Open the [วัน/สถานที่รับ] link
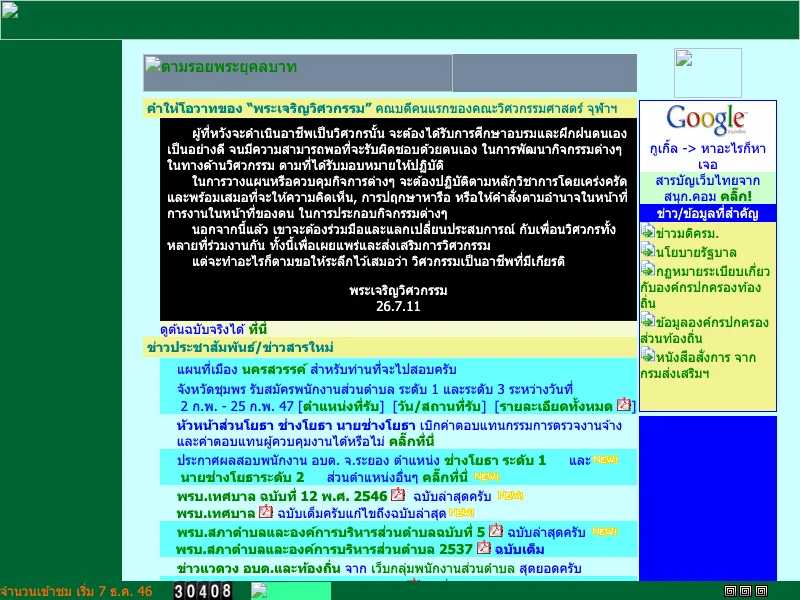Screen dimensions: 800x600 click(440, 406)
